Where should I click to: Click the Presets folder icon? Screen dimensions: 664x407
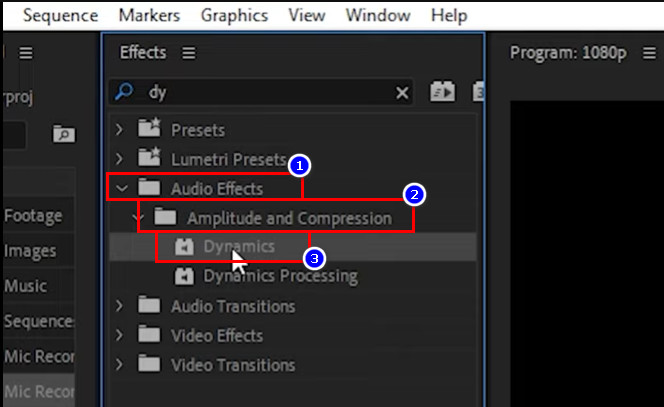(x=149, y=127)
